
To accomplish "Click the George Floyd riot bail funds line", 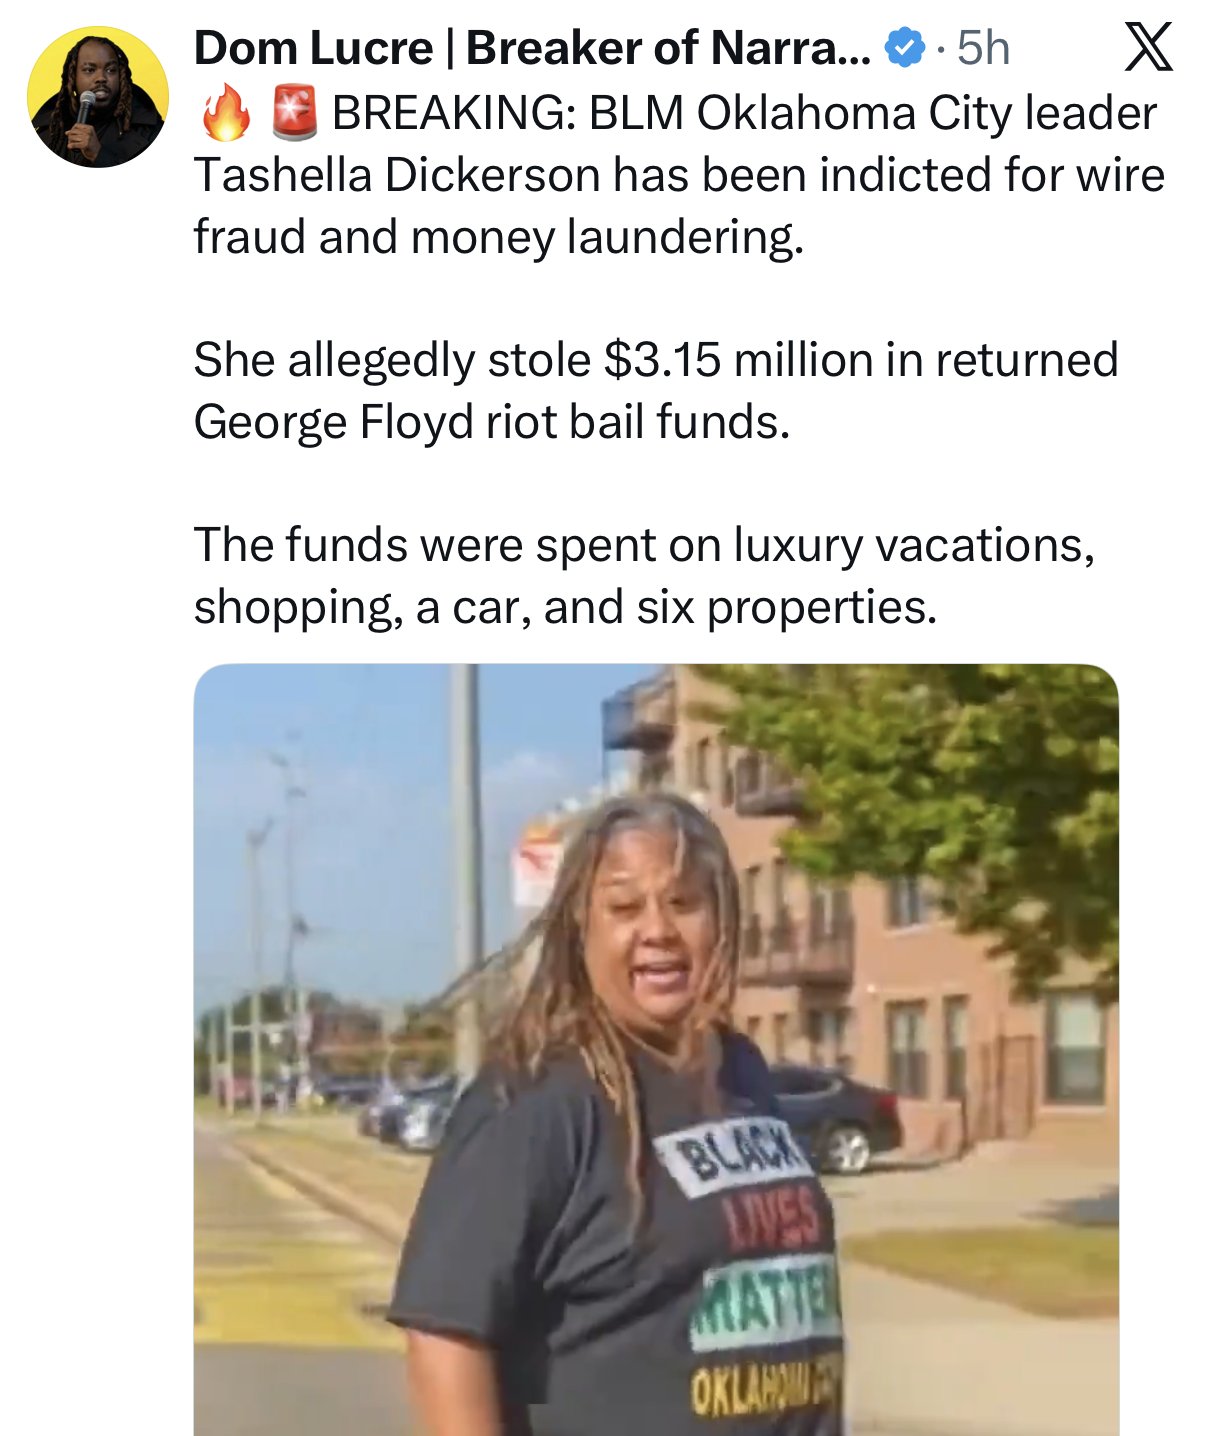I will click(492, 423).
